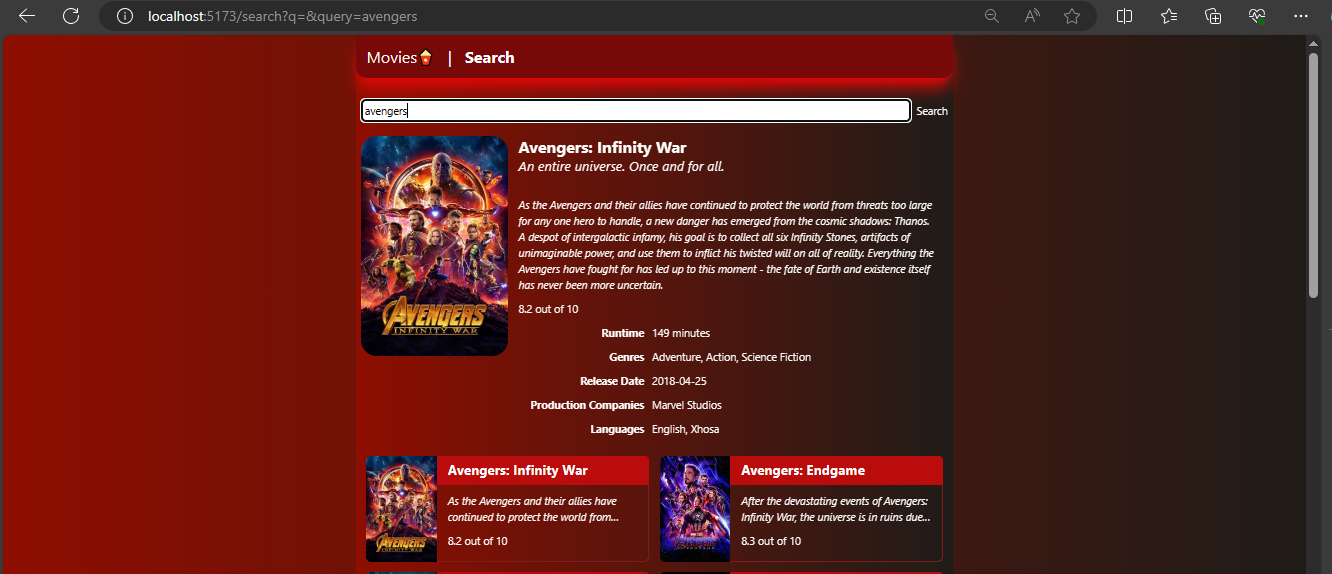Image resolution: width=1332 pixels, height=574 pixels.
Task: Reload the current page
Action: click(71, 16)
